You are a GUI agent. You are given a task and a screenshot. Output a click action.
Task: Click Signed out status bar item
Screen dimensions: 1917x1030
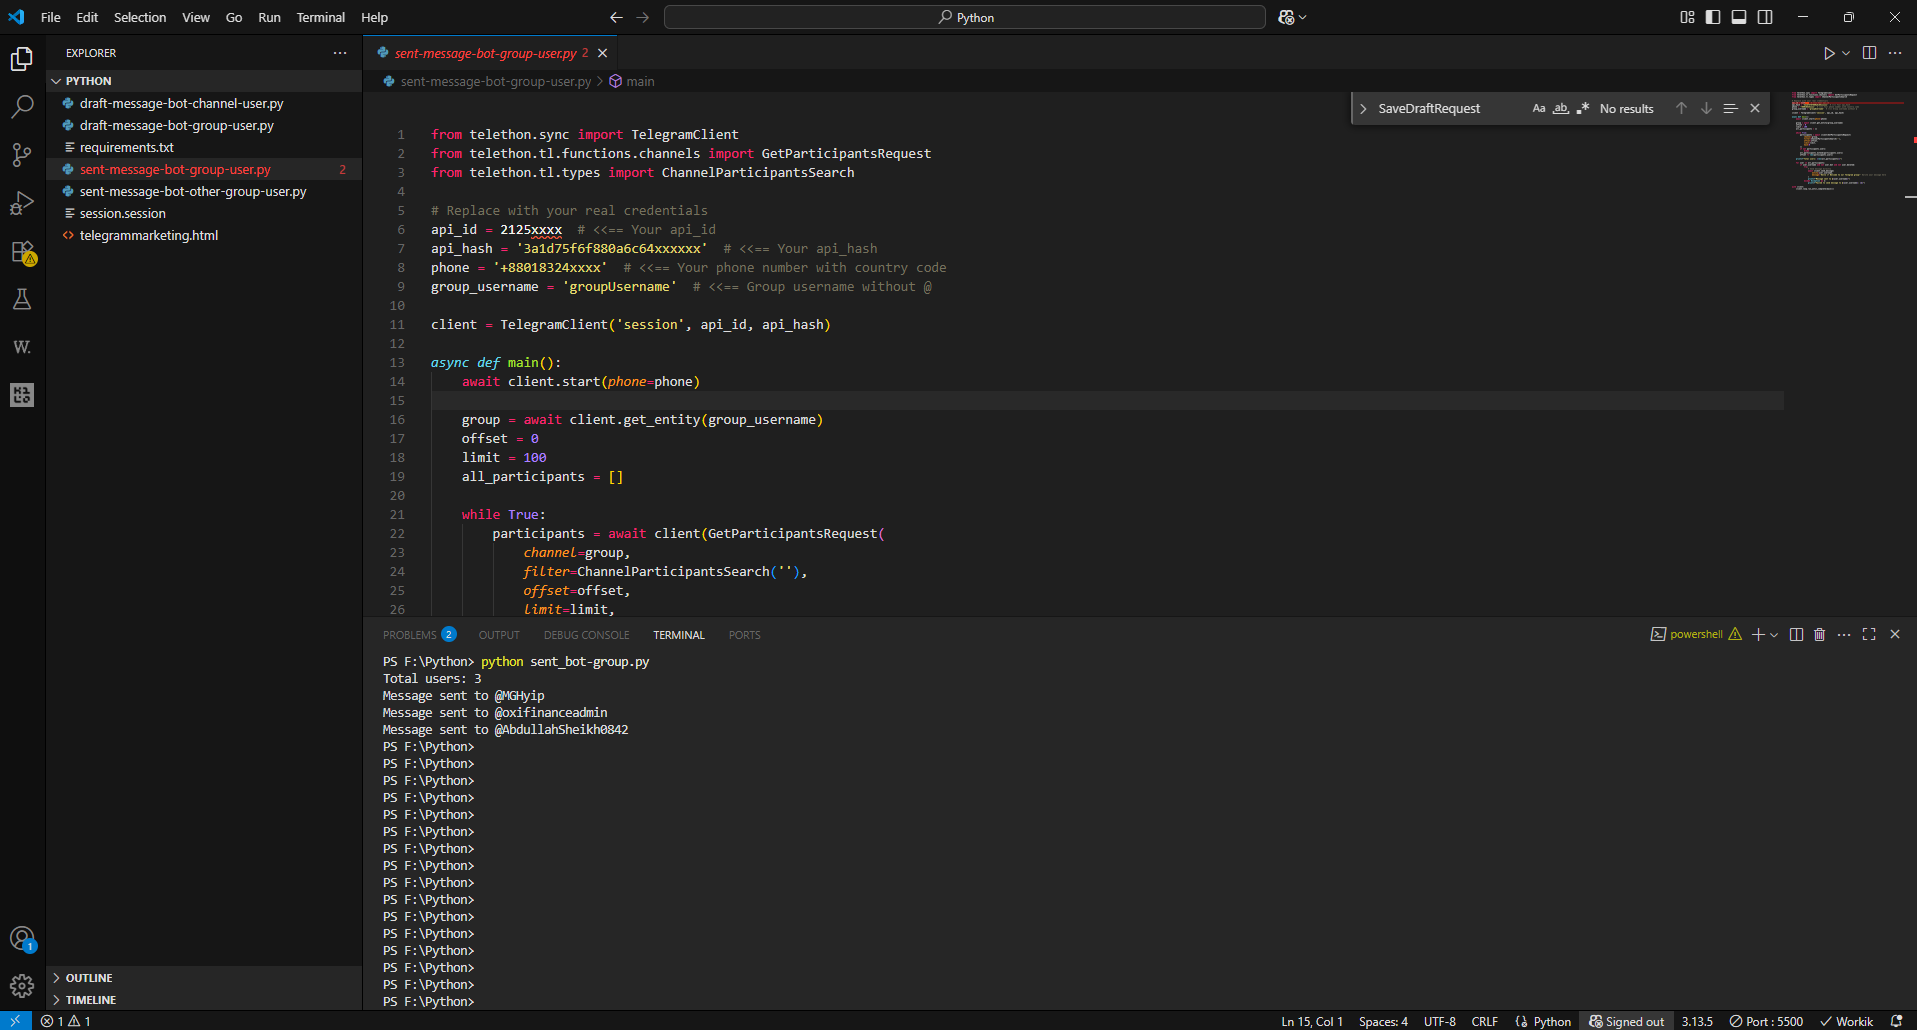[x=1627, y=1021]
